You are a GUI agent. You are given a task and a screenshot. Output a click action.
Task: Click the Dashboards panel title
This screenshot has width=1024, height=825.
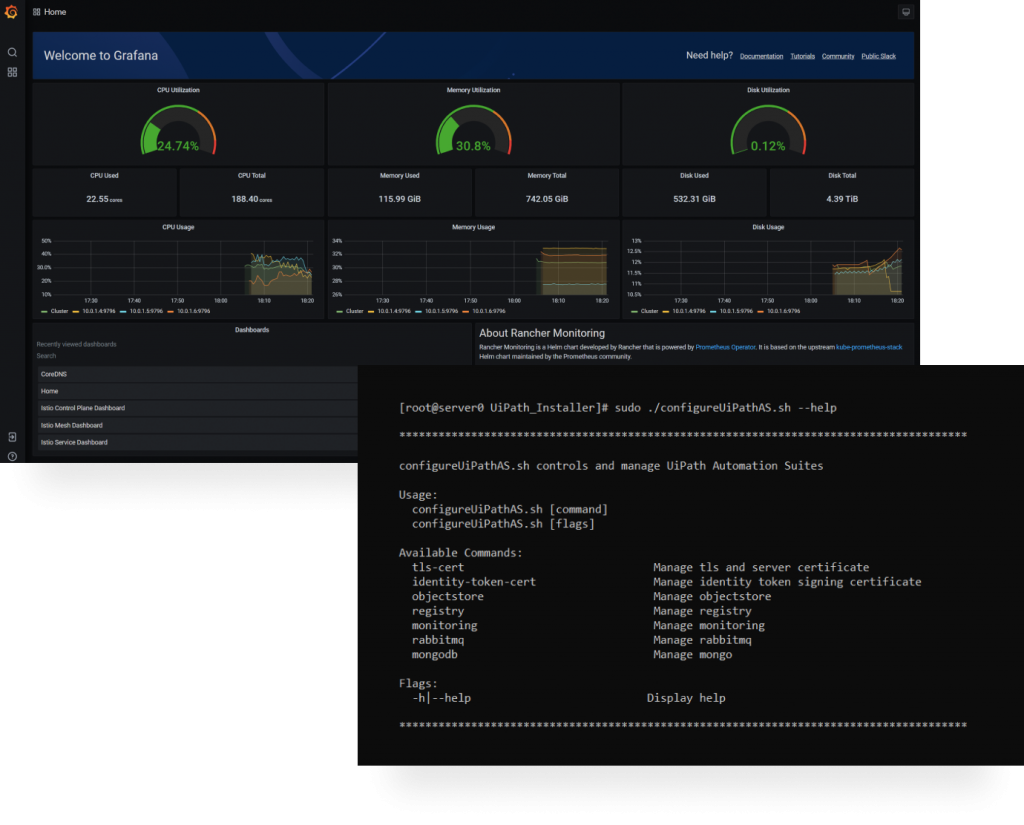pos(252,330)
